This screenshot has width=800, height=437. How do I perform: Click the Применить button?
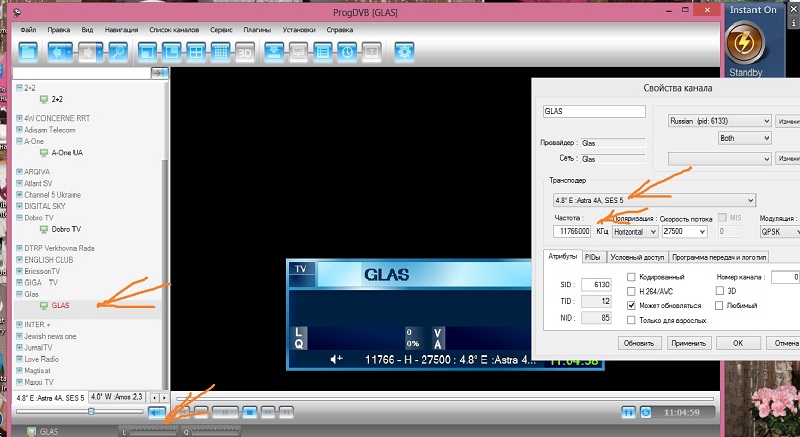[x=688, y=342]
